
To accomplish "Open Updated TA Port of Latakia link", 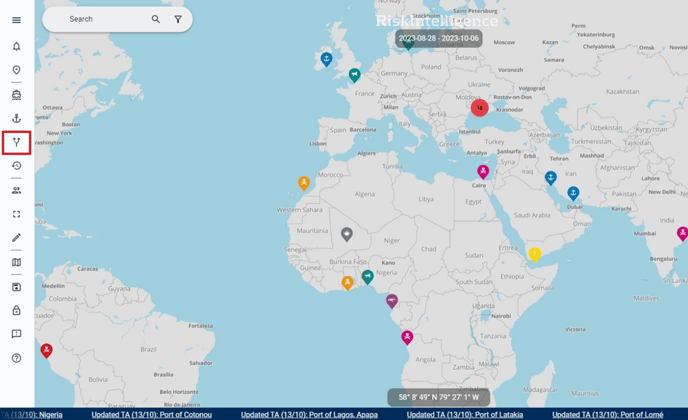I will click(x=465, y=415).
